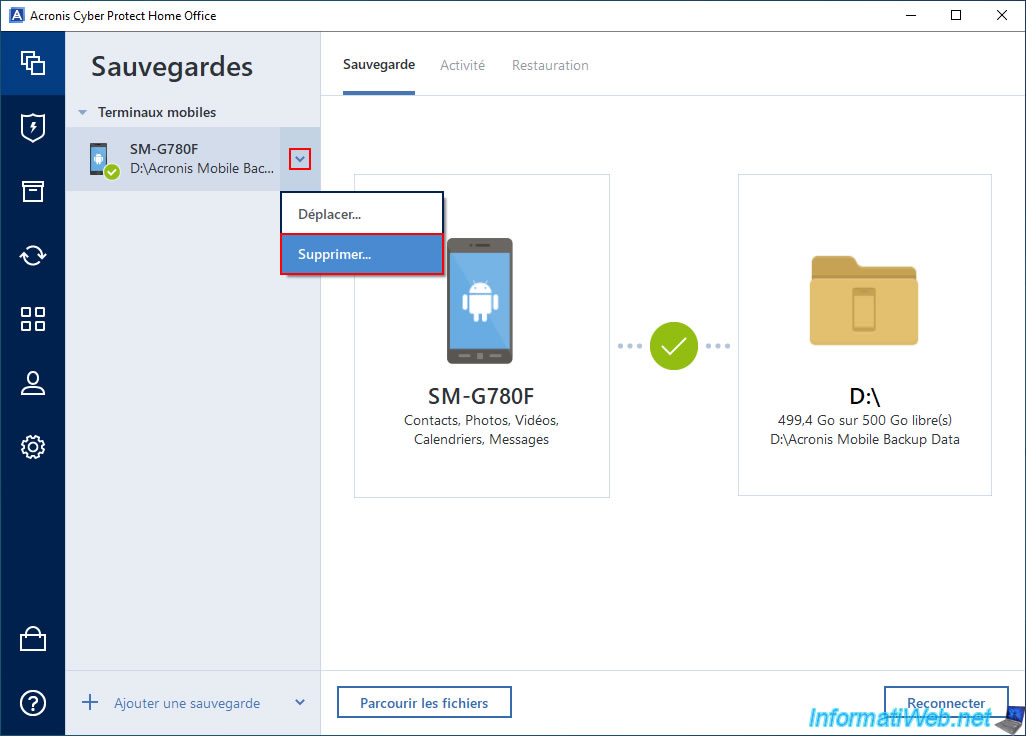Screen dimensions: 1026x736
Task: Open the shopping bag store icon
Action: tap(33, 639)
